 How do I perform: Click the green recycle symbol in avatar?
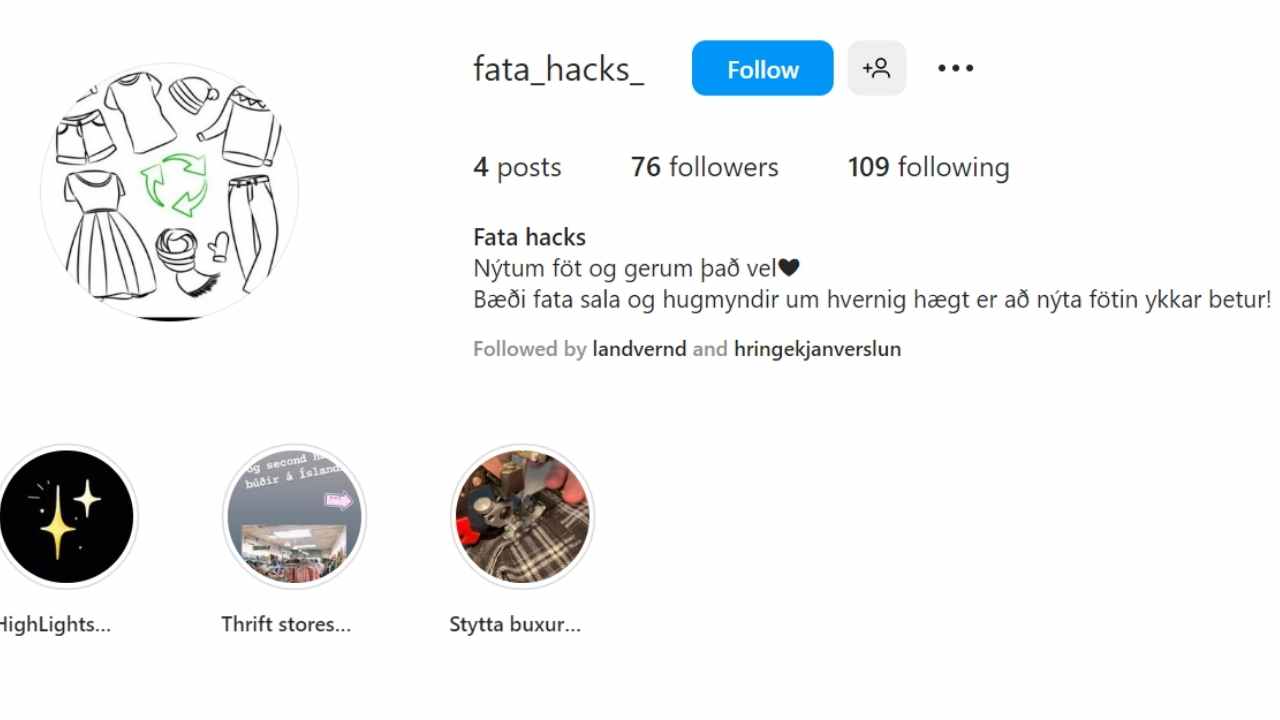(173, 184)
